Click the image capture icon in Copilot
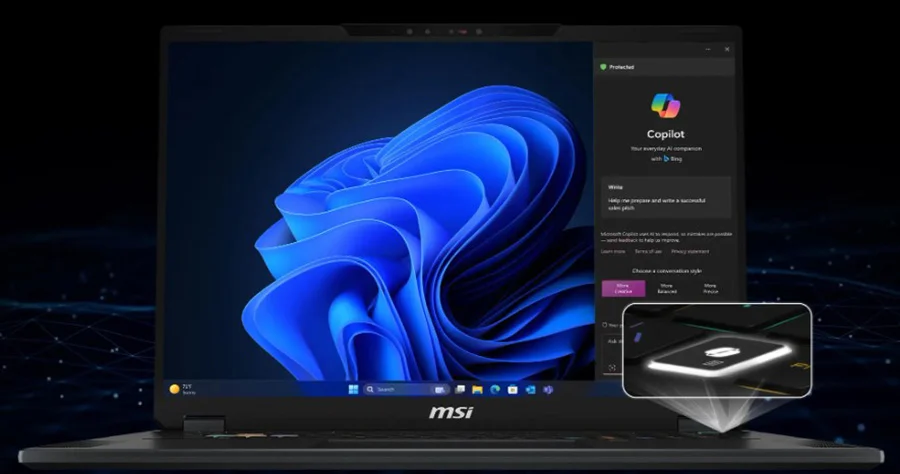Image resolution: width=900 pixels, height=474 pixels. (x=612, y=368)
